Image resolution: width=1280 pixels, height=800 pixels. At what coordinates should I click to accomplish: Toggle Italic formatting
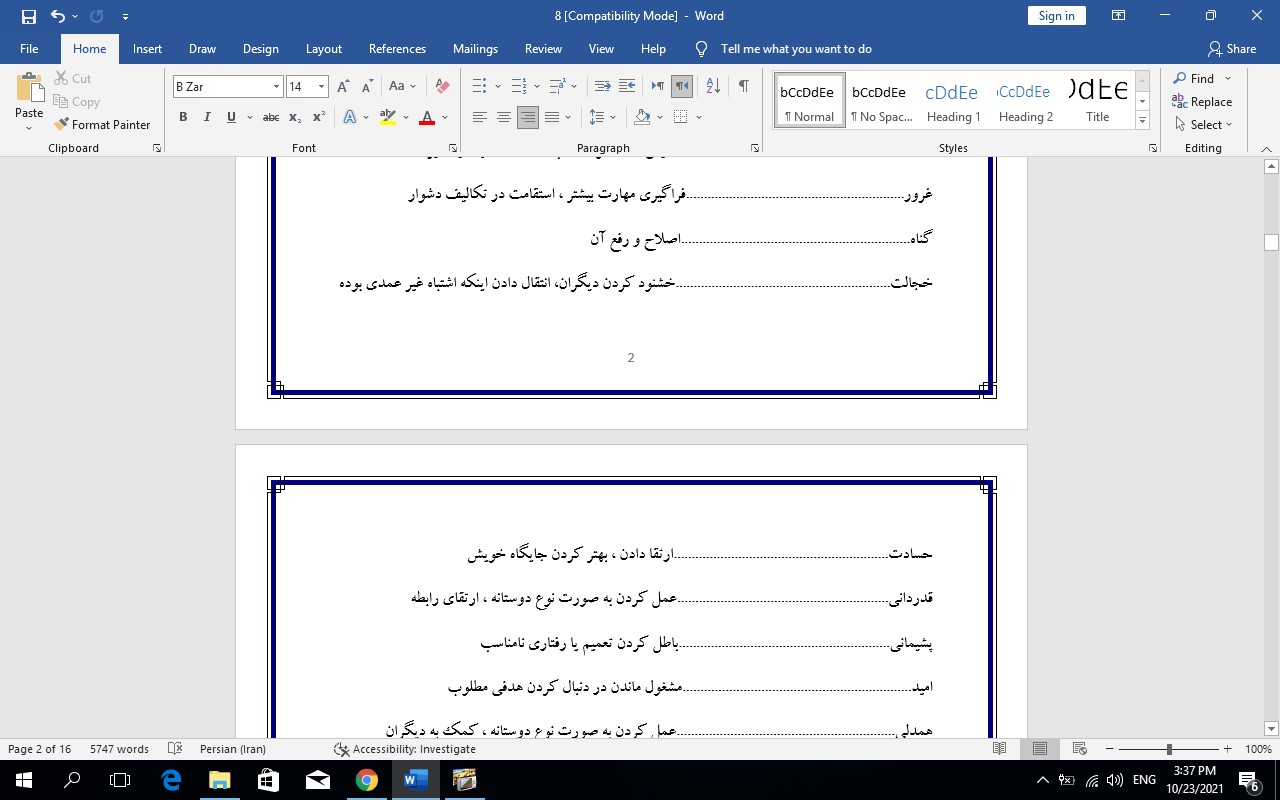pos(207,118)
